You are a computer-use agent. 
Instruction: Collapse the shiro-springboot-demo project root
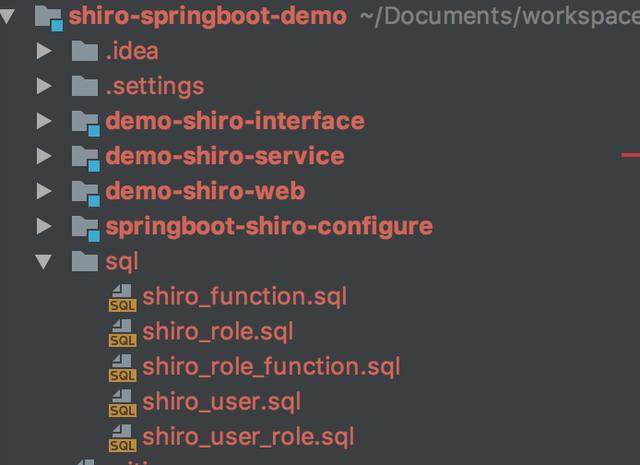coord(7,16)
